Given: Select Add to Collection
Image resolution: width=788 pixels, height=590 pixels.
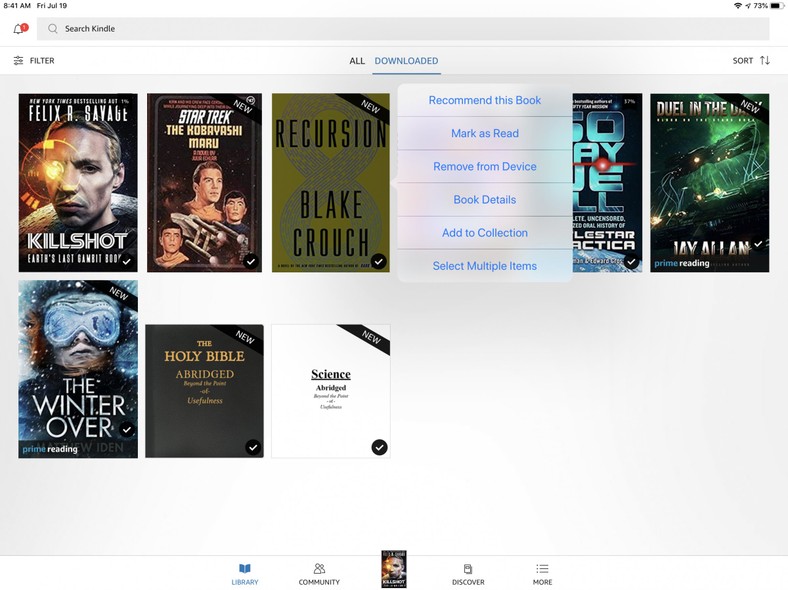Looking at the screenshot, I should [485, 233].
